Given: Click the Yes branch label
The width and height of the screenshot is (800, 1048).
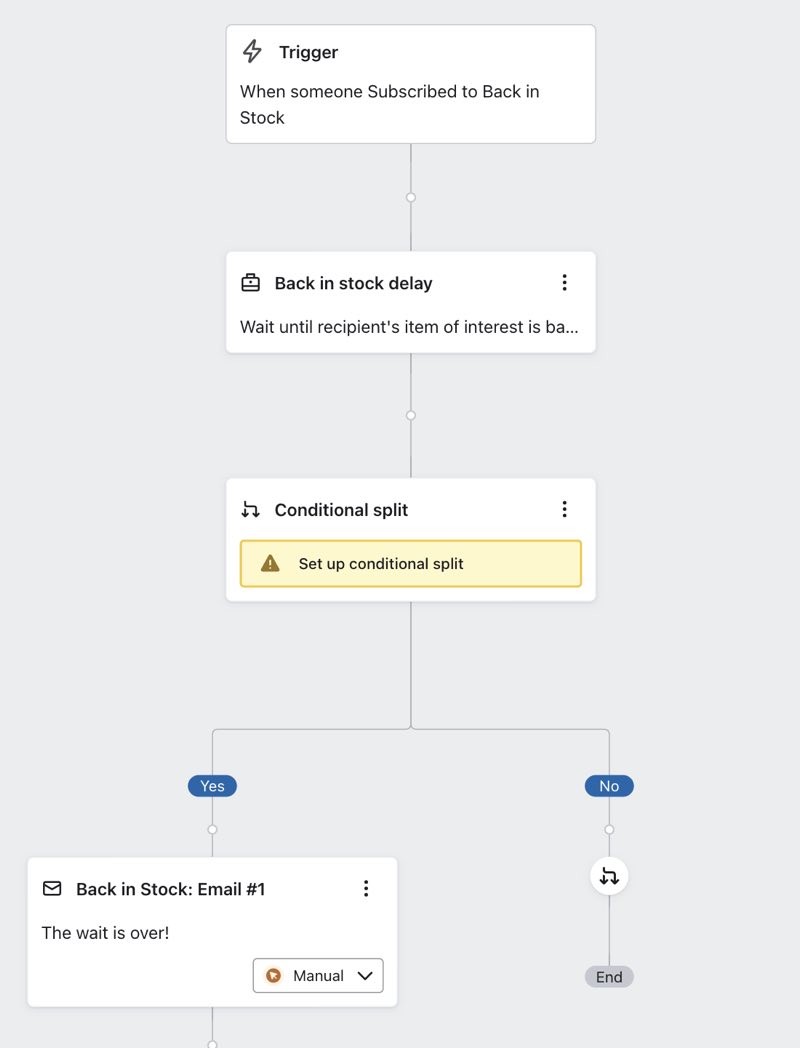Looking at the screenshot, I should point(212,786).
